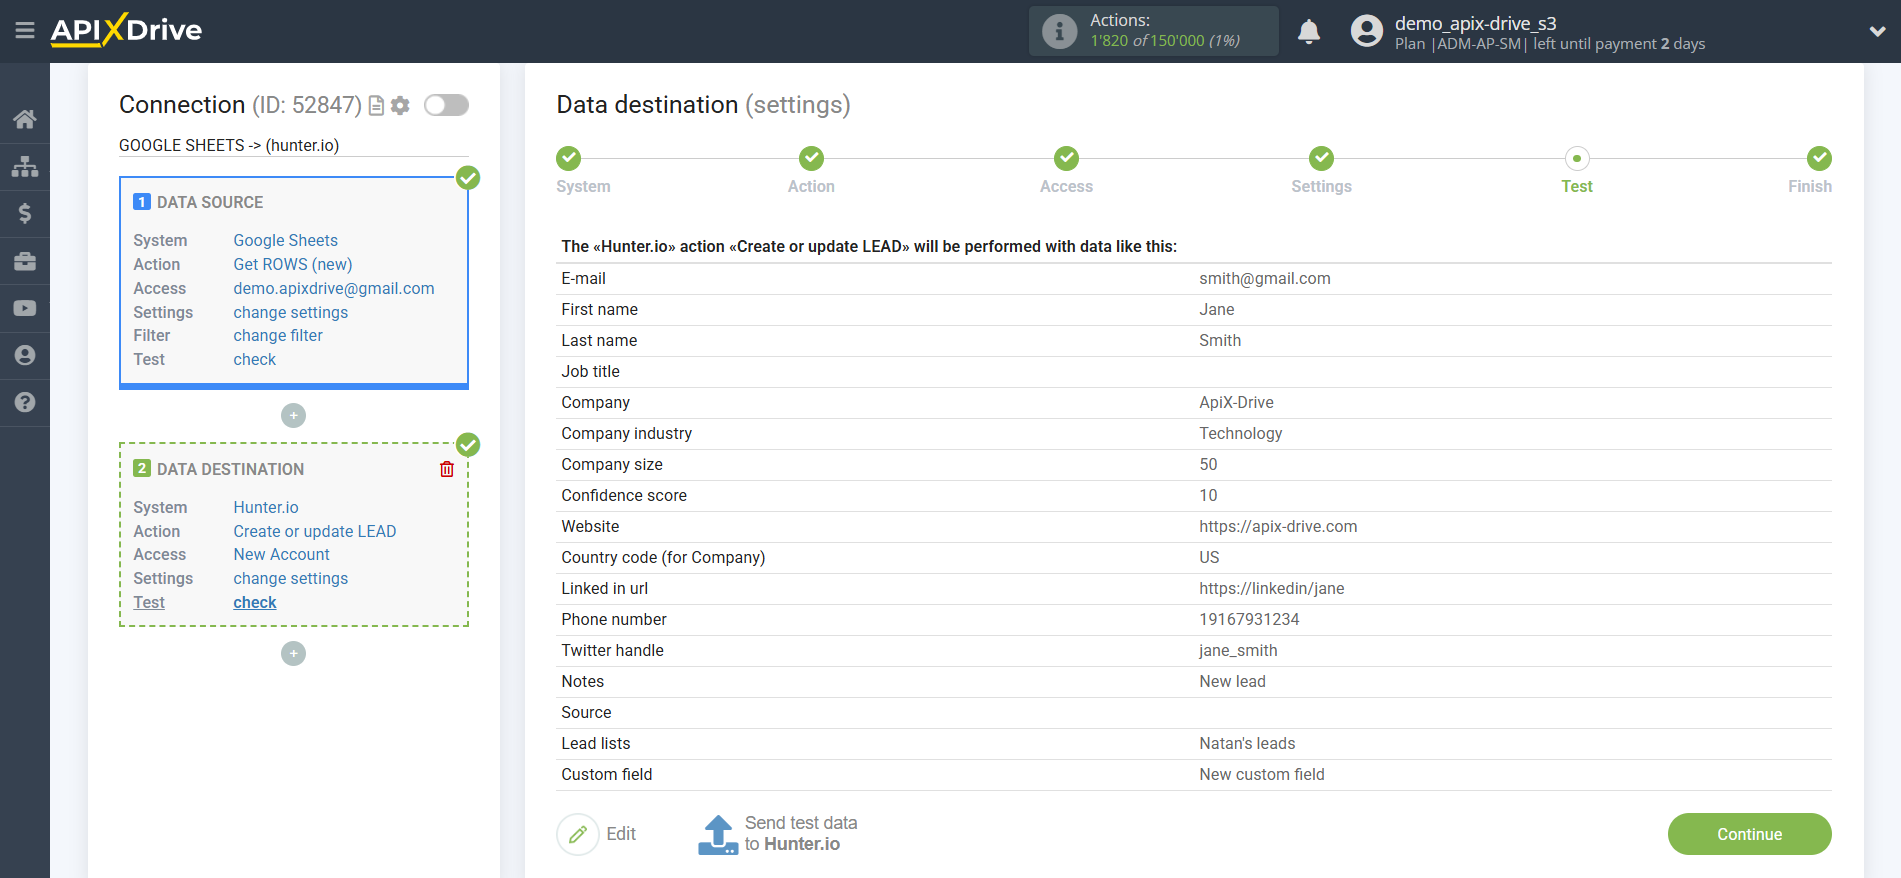
Task: Expand the account dropdown chevron
Action: click(1877, 31)
